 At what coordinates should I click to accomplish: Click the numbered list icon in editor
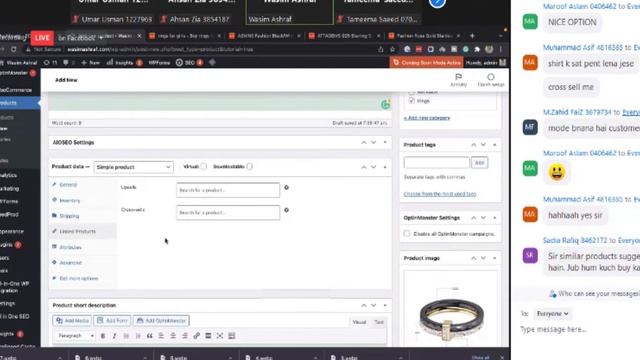tap(138, 336)
